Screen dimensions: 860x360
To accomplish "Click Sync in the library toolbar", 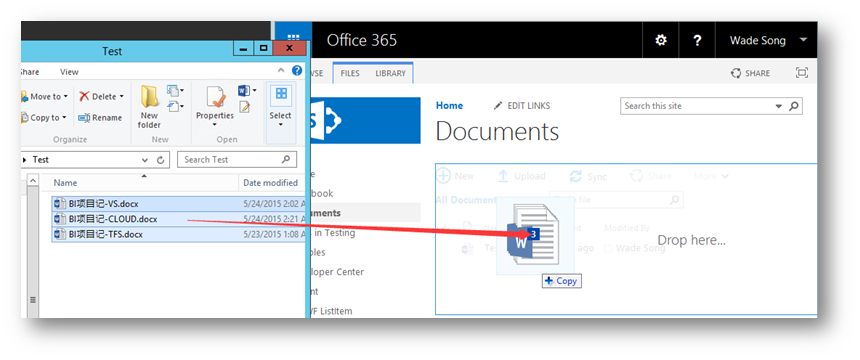I will (588, 176).
